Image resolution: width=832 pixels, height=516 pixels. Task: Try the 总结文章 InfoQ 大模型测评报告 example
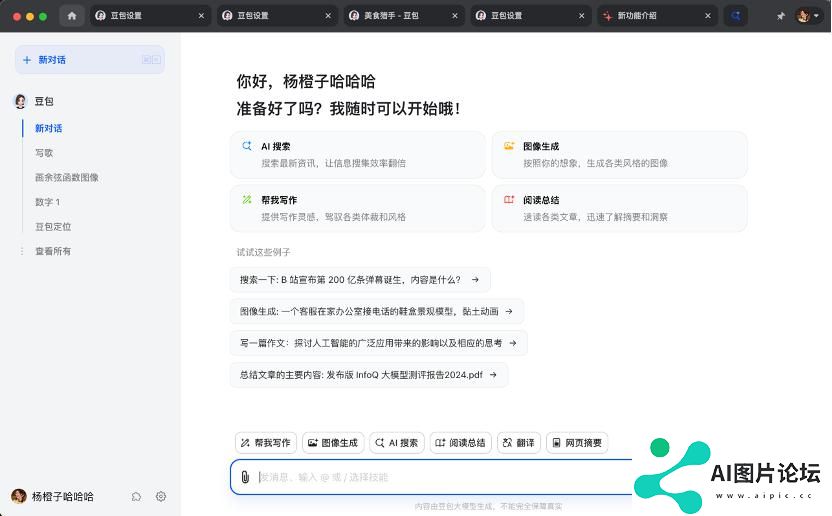tap(369, 375)
